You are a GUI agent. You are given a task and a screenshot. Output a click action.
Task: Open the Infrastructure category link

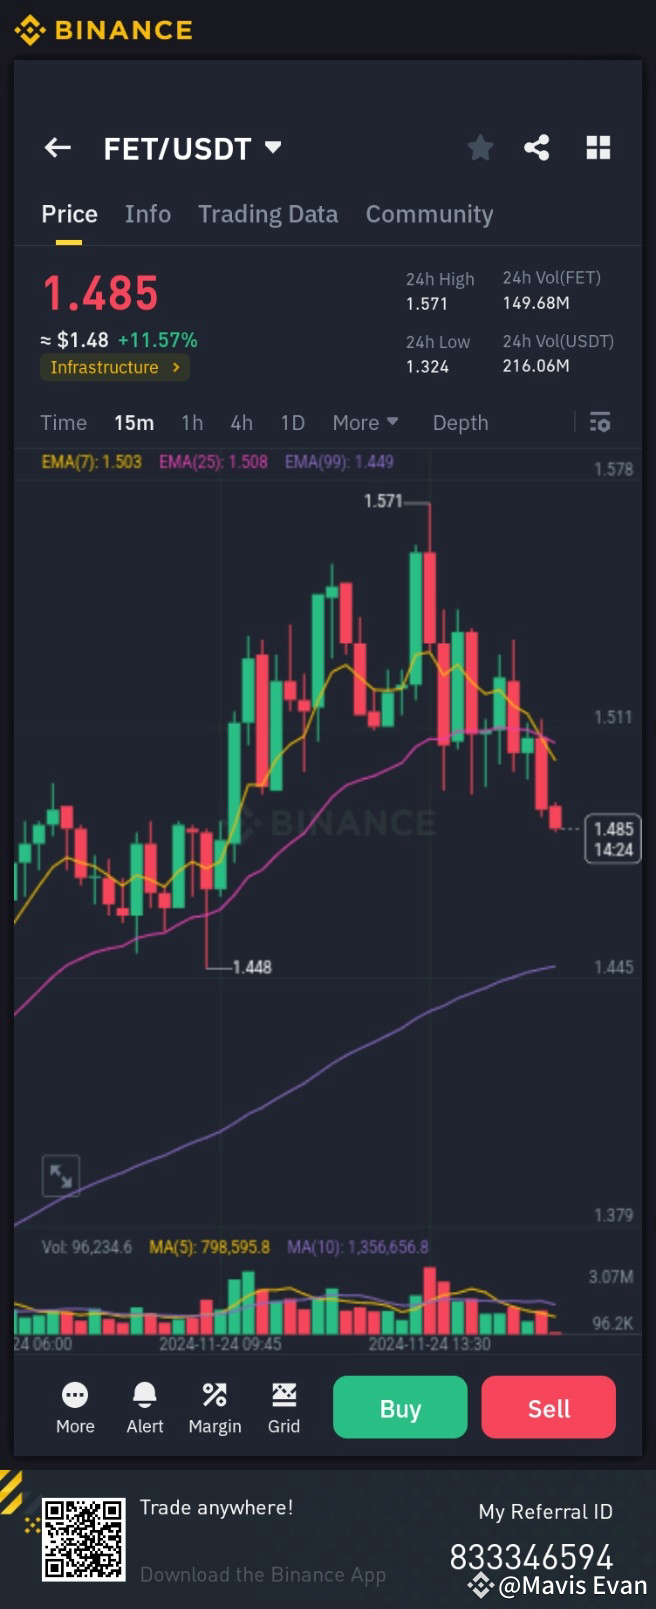click(x=113, y=367)
